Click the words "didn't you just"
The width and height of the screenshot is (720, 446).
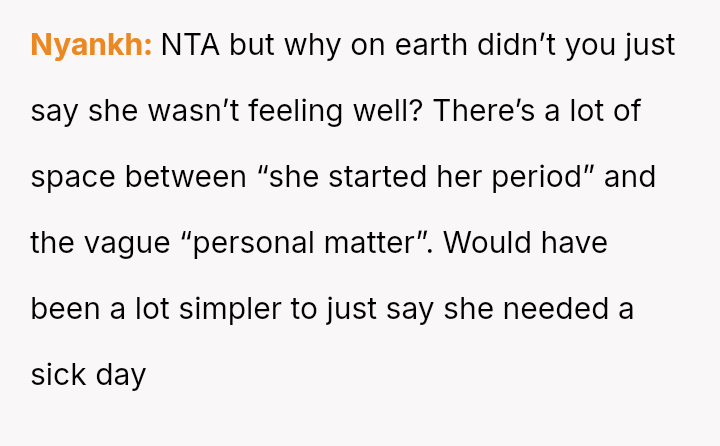[576, 45]
